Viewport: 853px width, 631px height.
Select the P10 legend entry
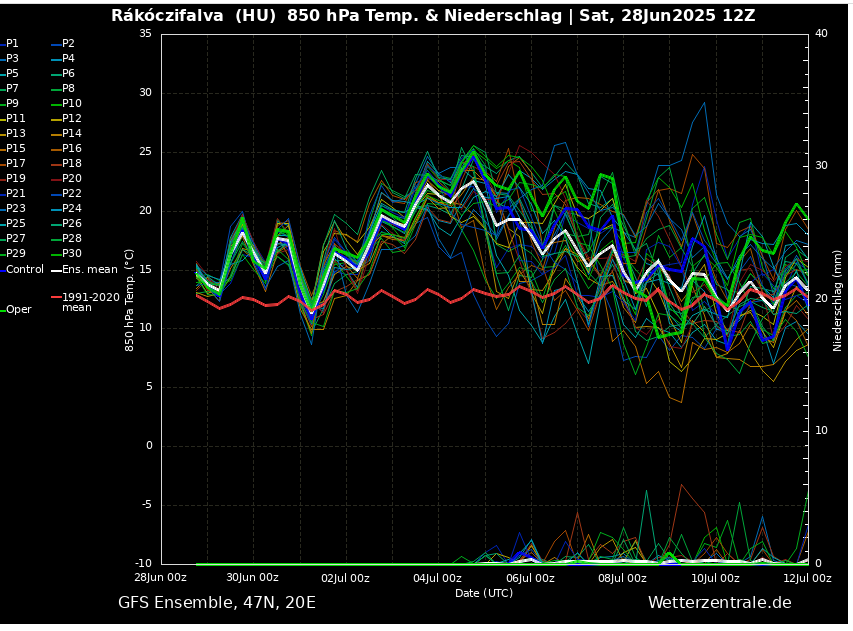pos(71,104)
